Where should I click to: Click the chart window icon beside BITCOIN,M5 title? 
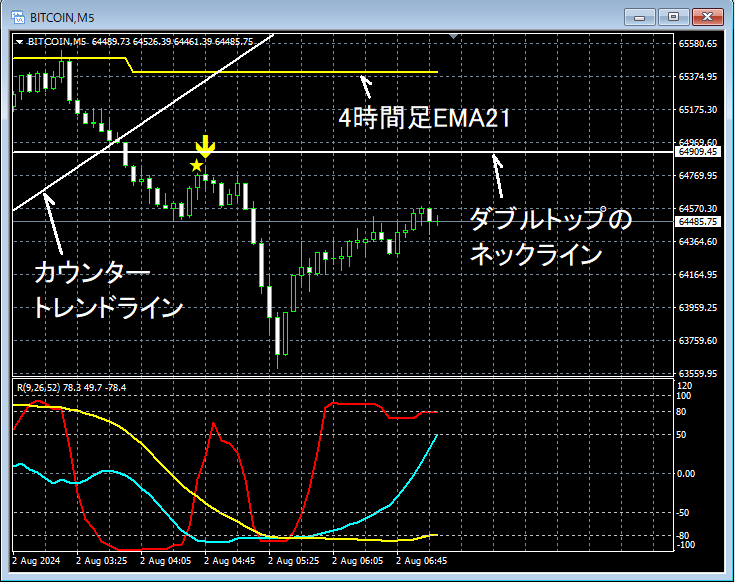(x=18, y=17)
